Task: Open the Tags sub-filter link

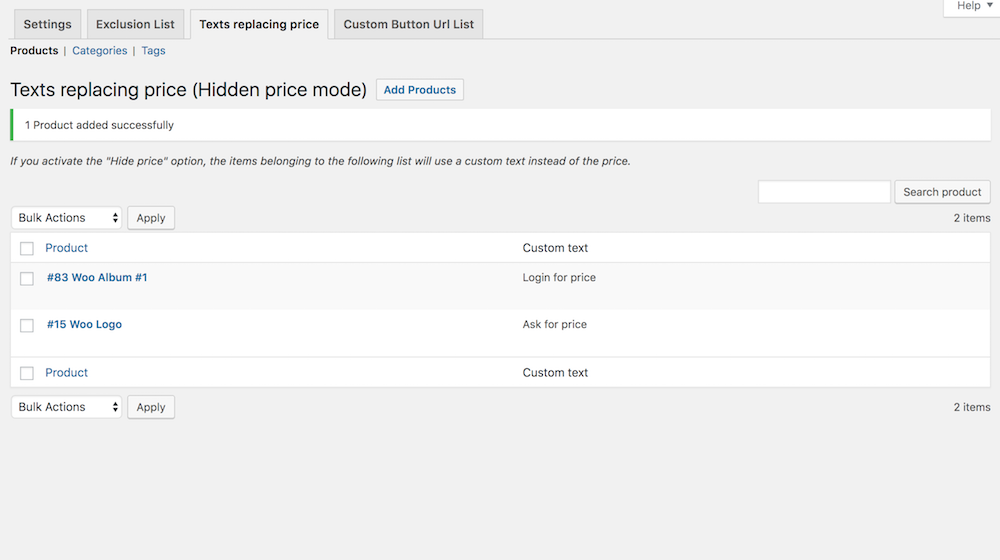Action: tap(153, 50)
